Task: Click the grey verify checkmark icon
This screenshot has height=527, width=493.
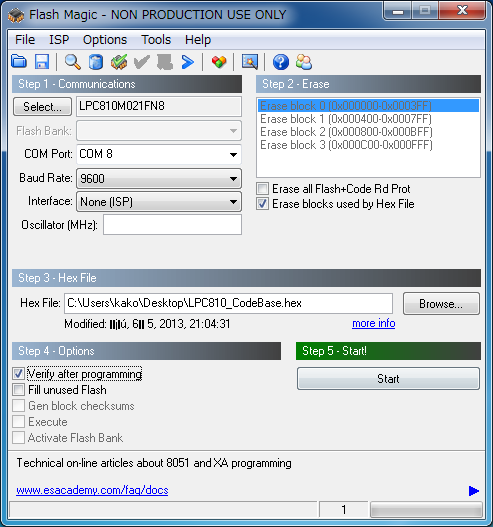Action: (x=141, y=62)
